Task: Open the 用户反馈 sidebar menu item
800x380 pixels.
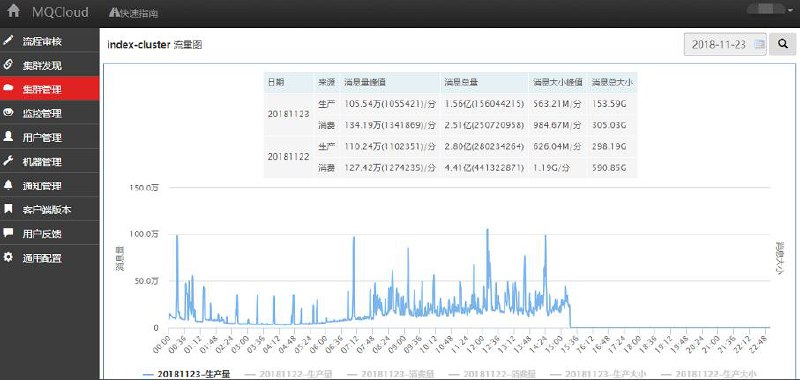Action: tap(49, 234)
